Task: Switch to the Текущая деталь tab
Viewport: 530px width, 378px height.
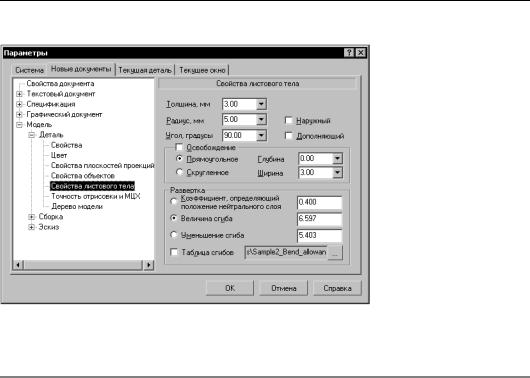Action: [x=145, y=70]
